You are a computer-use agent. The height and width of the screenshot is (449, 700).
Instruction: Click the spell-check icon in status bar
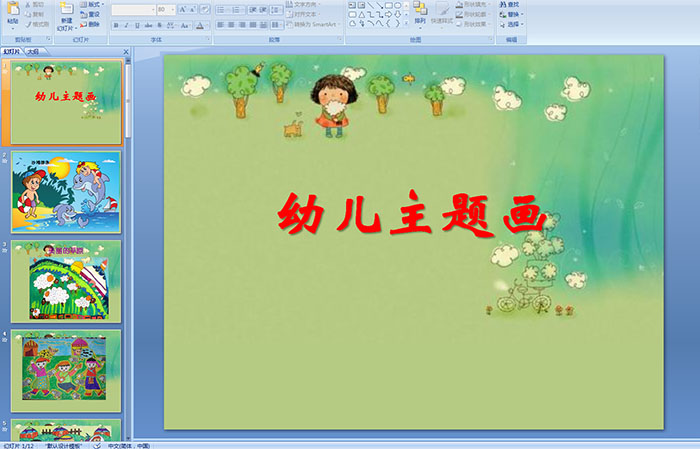click(97, 445)
